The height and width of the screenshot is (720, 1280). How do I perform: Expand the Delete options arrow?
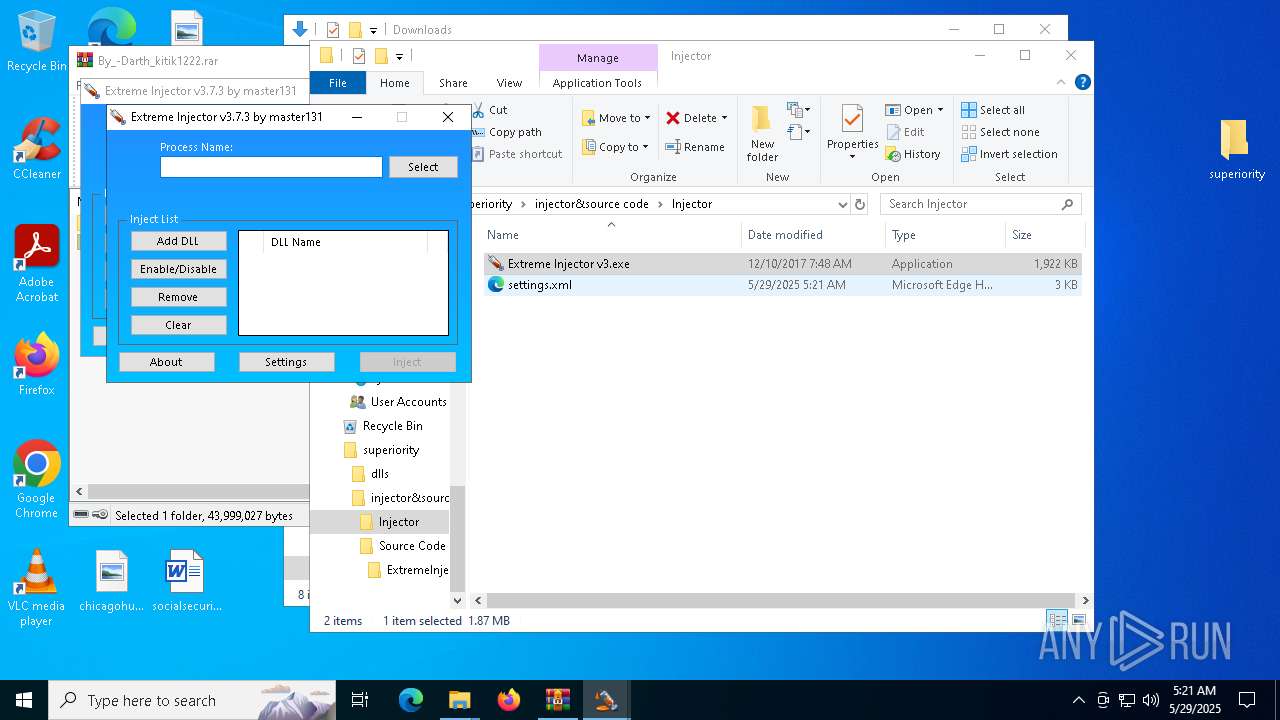[724, 118]
